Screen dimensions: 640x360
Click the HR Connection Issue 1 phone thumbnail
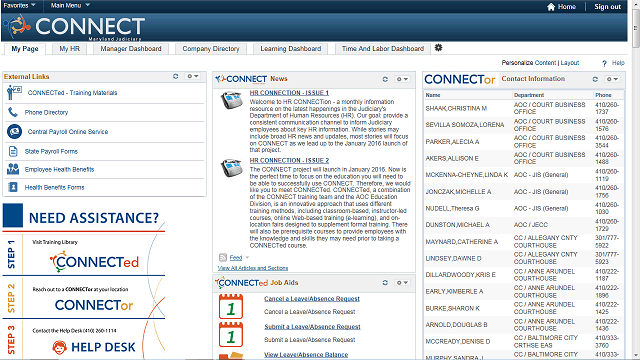[x=232, y=100]
